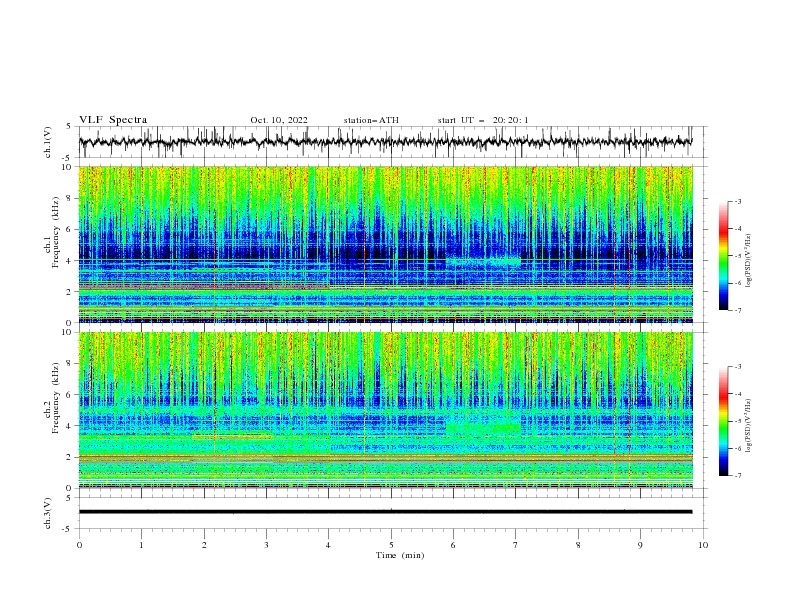Click the flat black ch.3 voltage trace
The height and width of the screenshot is (612, 792).
[385, 512]
